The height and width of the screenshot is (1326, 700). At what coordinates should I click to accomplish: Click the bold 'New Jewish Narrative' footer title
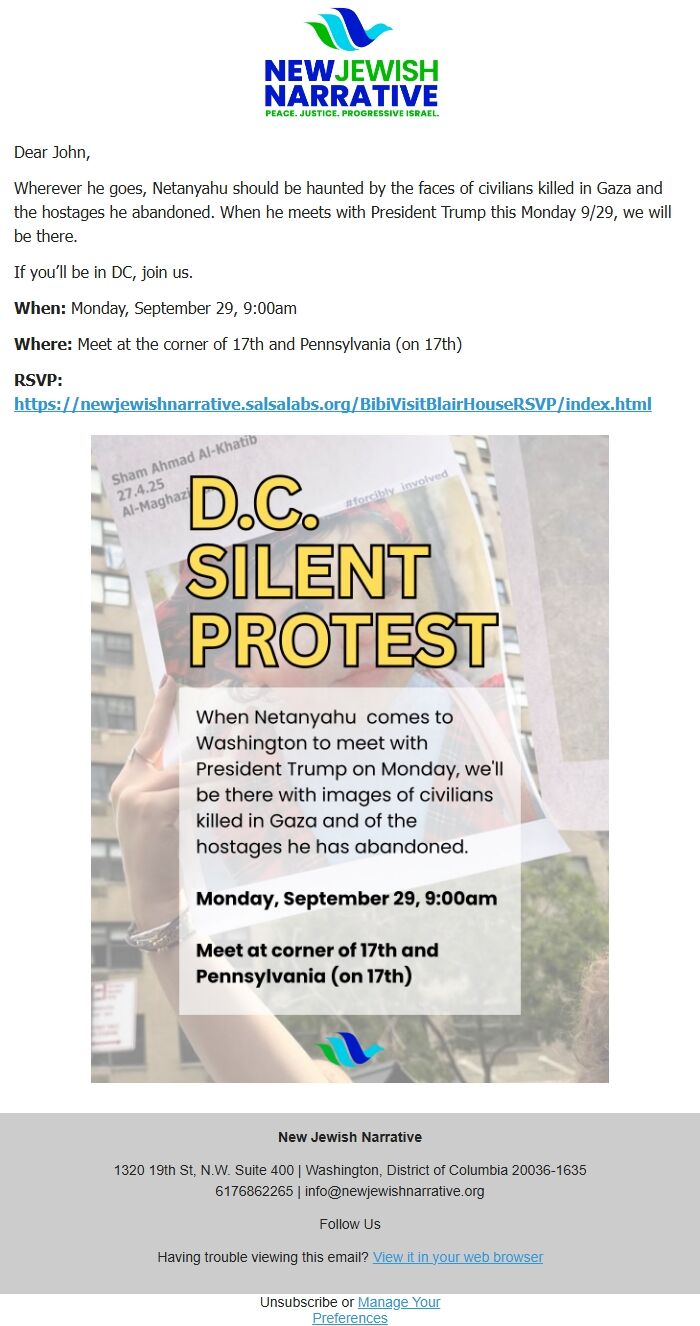point(350,1137)
